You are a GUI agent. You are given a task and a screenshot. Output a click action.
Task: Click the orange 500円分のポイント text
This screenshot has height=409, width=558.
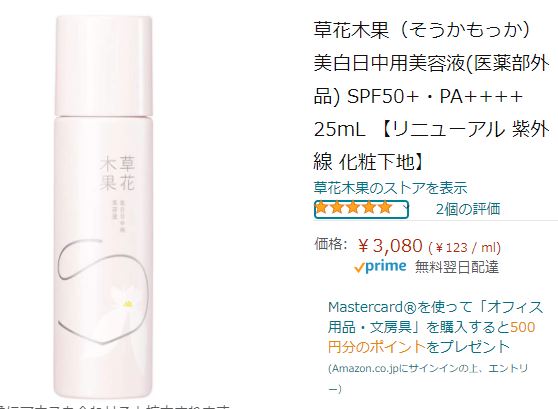431,337
